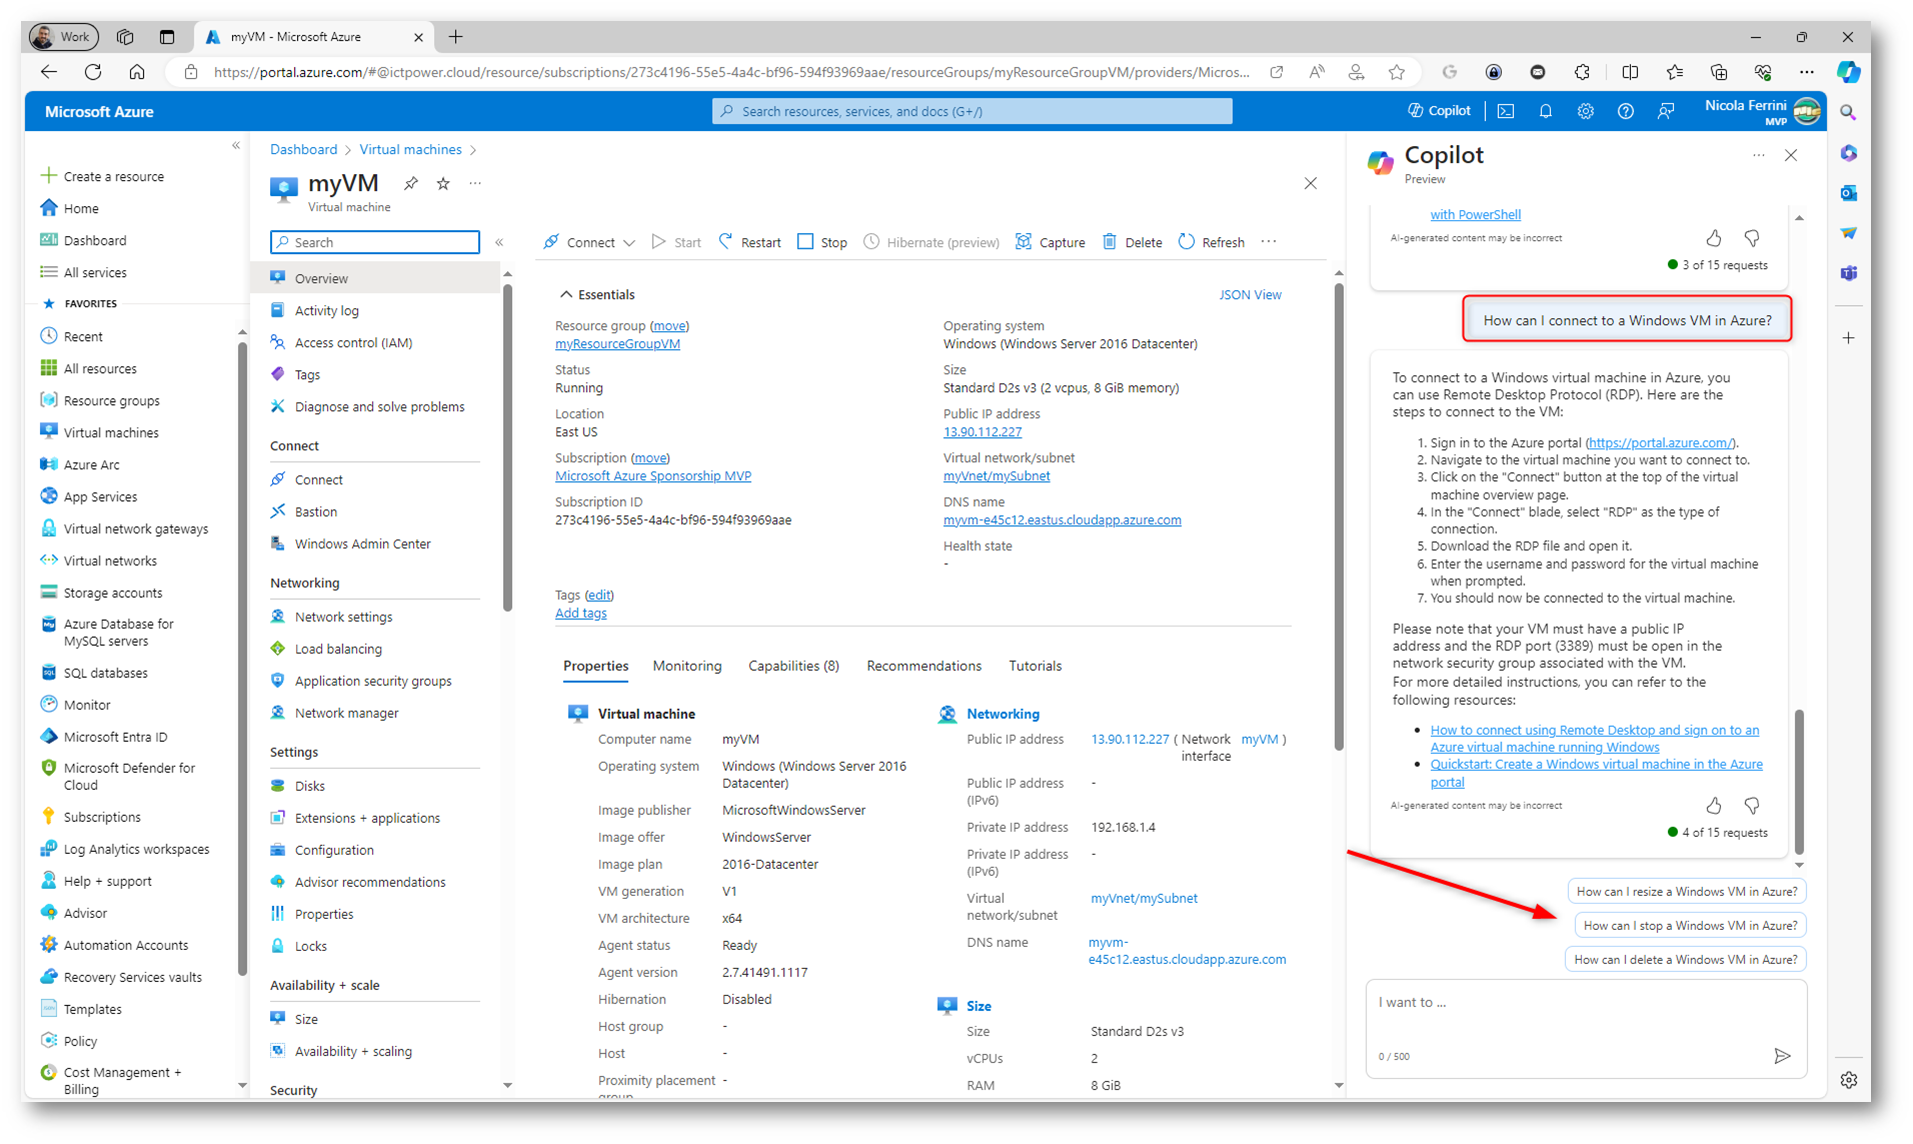
Task: Open Storage accounts in left nav
Action: point(112,593)
